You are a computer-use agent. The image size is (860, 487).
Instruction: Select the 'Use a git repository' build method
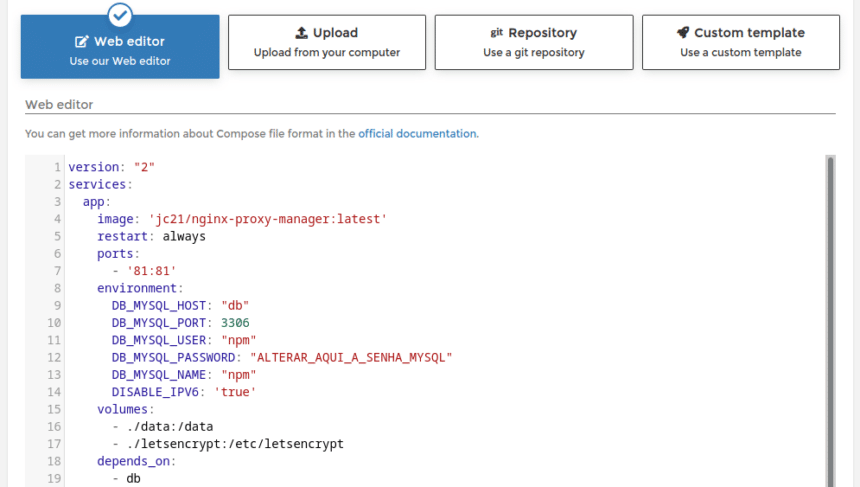pos(534,52)
